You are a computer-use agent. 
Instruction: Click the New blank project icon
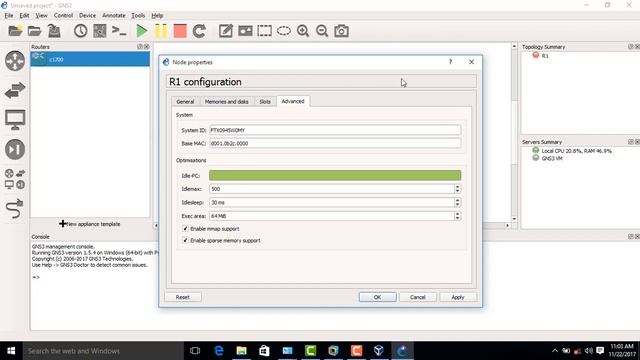tap(15, 31)
